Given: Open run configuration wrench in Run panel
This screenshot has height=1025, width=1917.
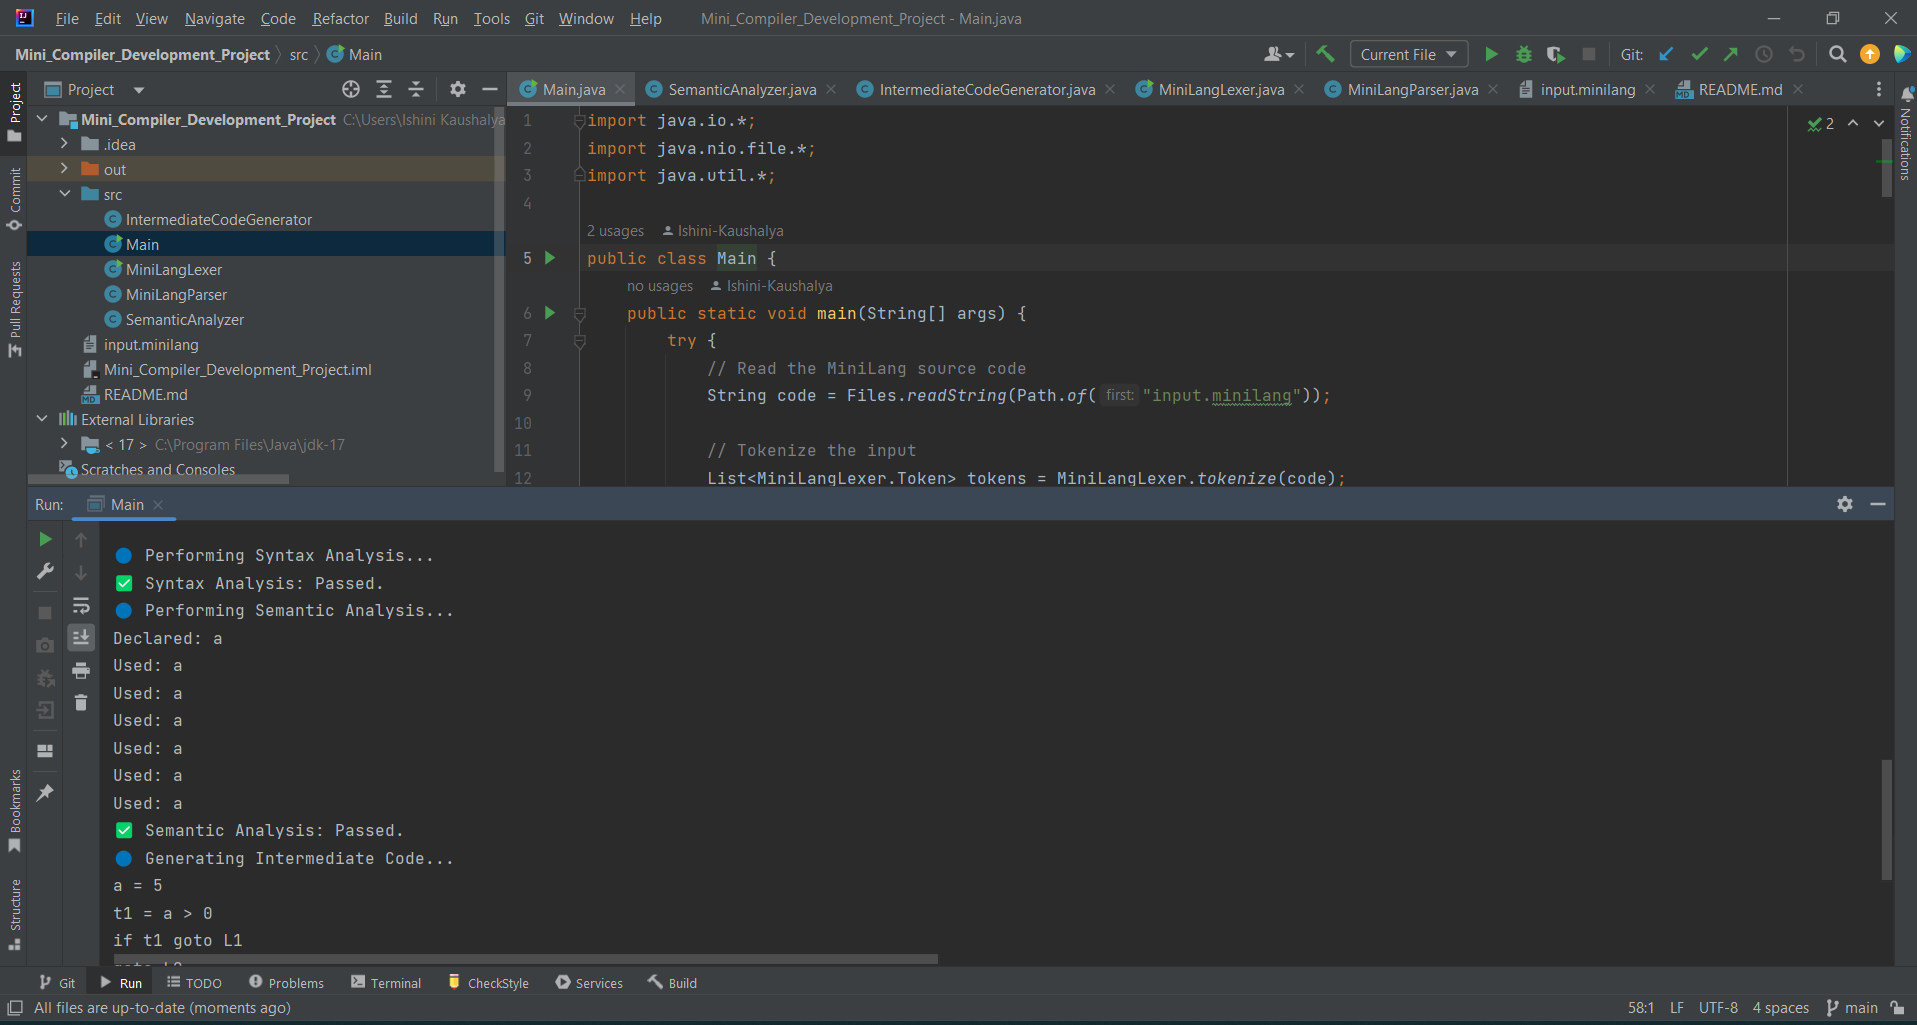Looking at the screenshot, I should pyautogui.click(x=45, y=571).
